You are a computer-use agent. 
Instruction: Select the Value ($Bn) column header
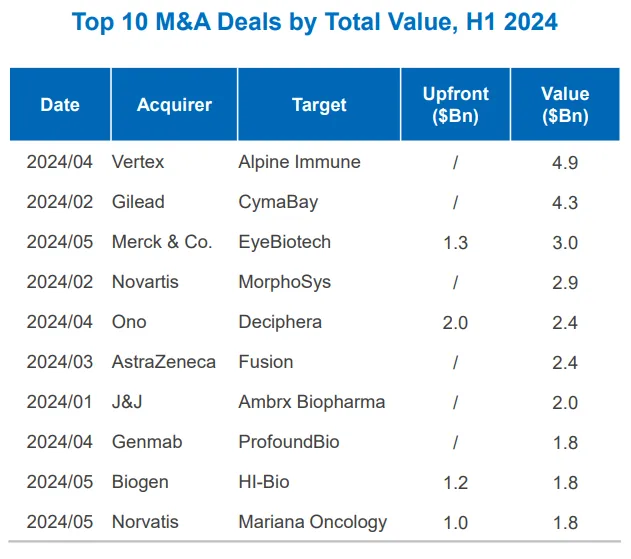565,105
